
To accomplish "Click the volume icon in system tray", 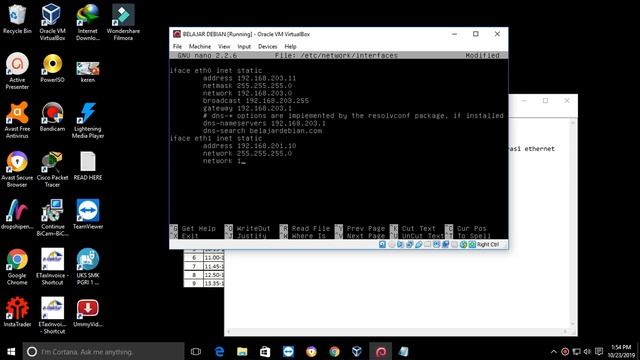I will click(587, 351).
